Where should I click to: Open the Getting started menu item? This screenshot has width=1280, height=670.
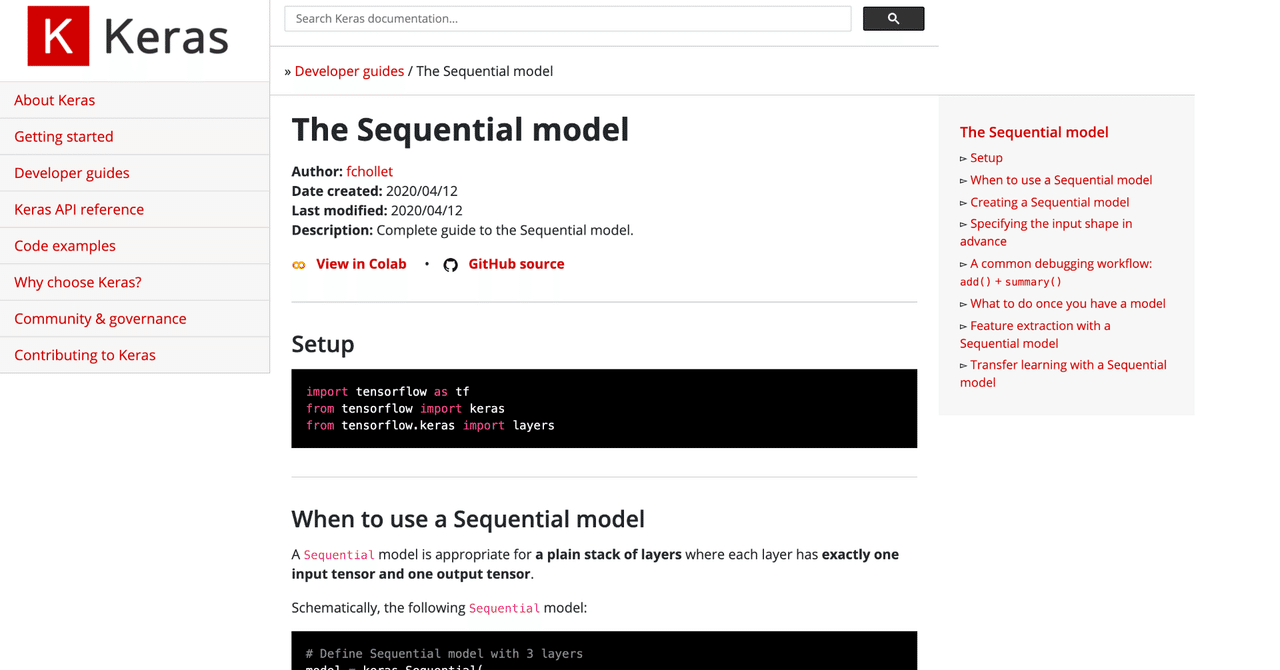coord(64,136)
